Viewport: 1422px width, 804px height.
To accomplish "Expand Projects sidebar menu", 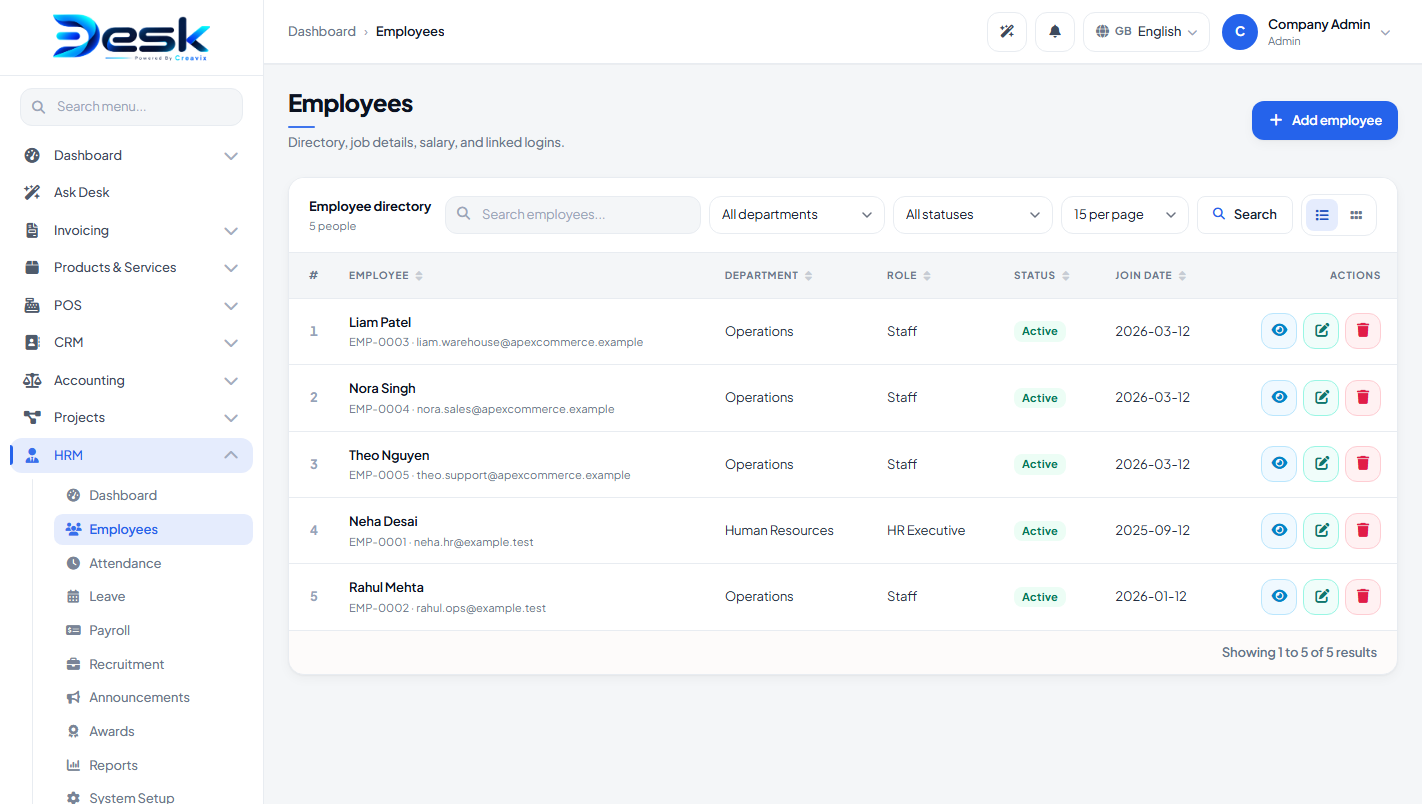I will [x=231, y=418].
